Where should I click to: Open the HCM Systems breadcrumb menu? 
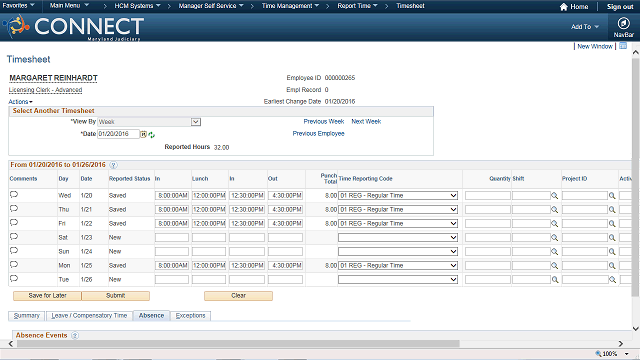coord(138,6)
